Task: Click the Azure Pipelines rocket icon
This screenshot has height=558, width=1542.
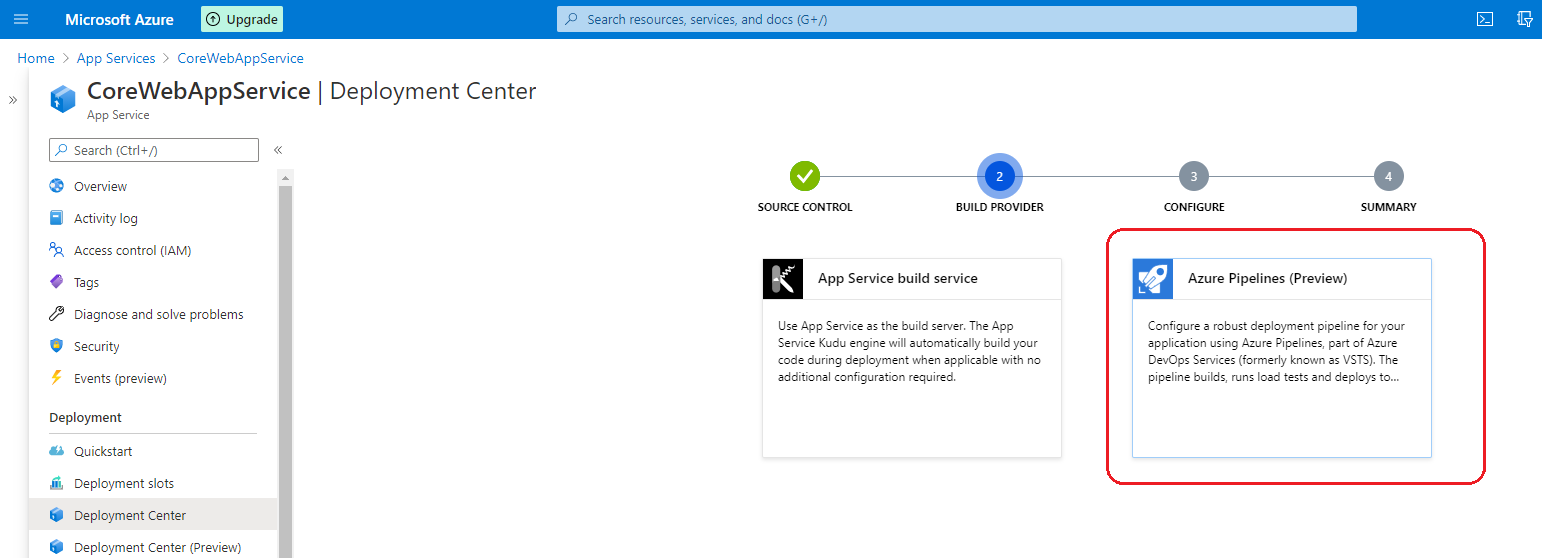Action: click(1153, 279)
